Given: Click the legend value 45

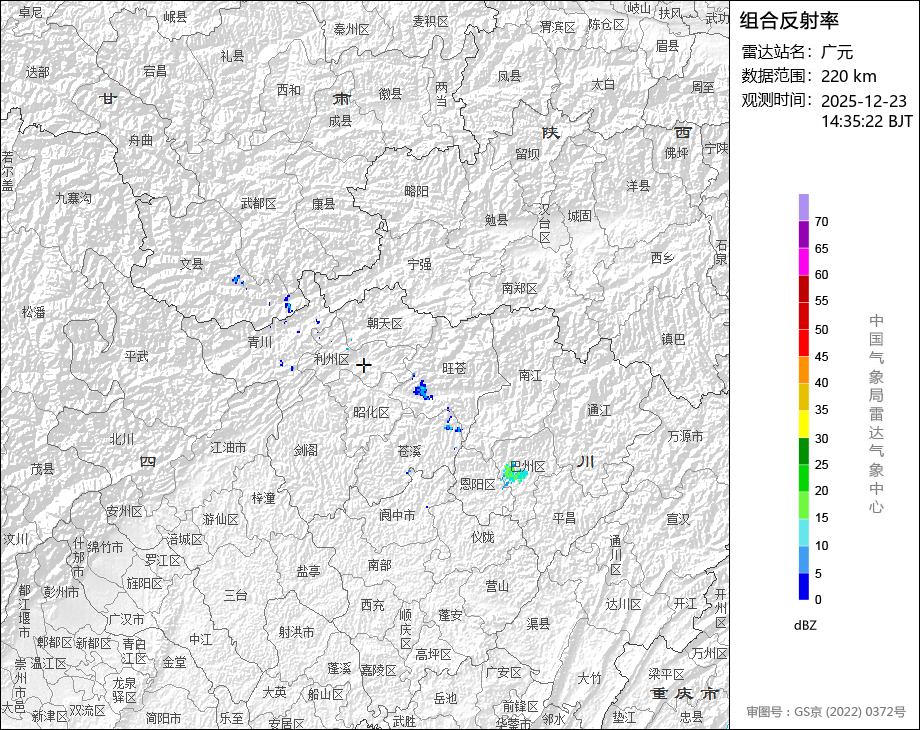Looking at the screenshot, I should 821,357.
